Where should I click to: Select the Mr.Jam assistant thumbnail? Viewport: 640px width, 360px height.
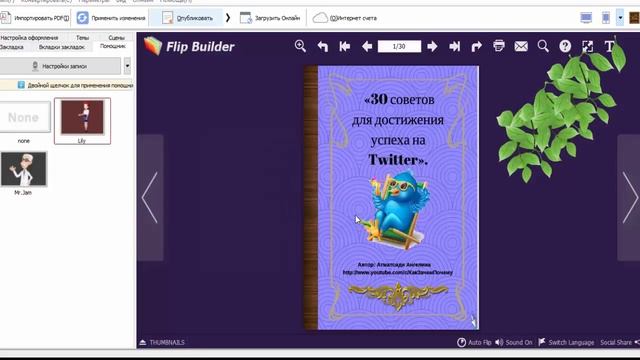click(24, 169)
